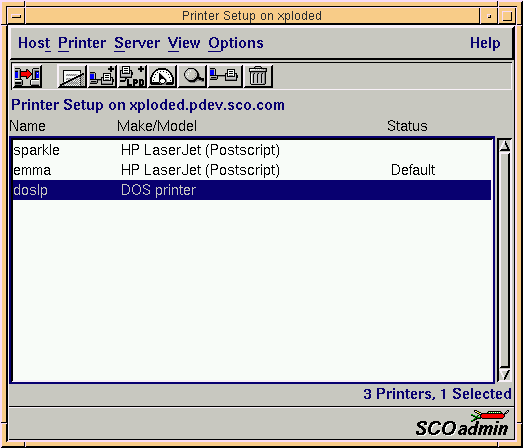
Task: Click the add local printer icon
Action: 102,77
